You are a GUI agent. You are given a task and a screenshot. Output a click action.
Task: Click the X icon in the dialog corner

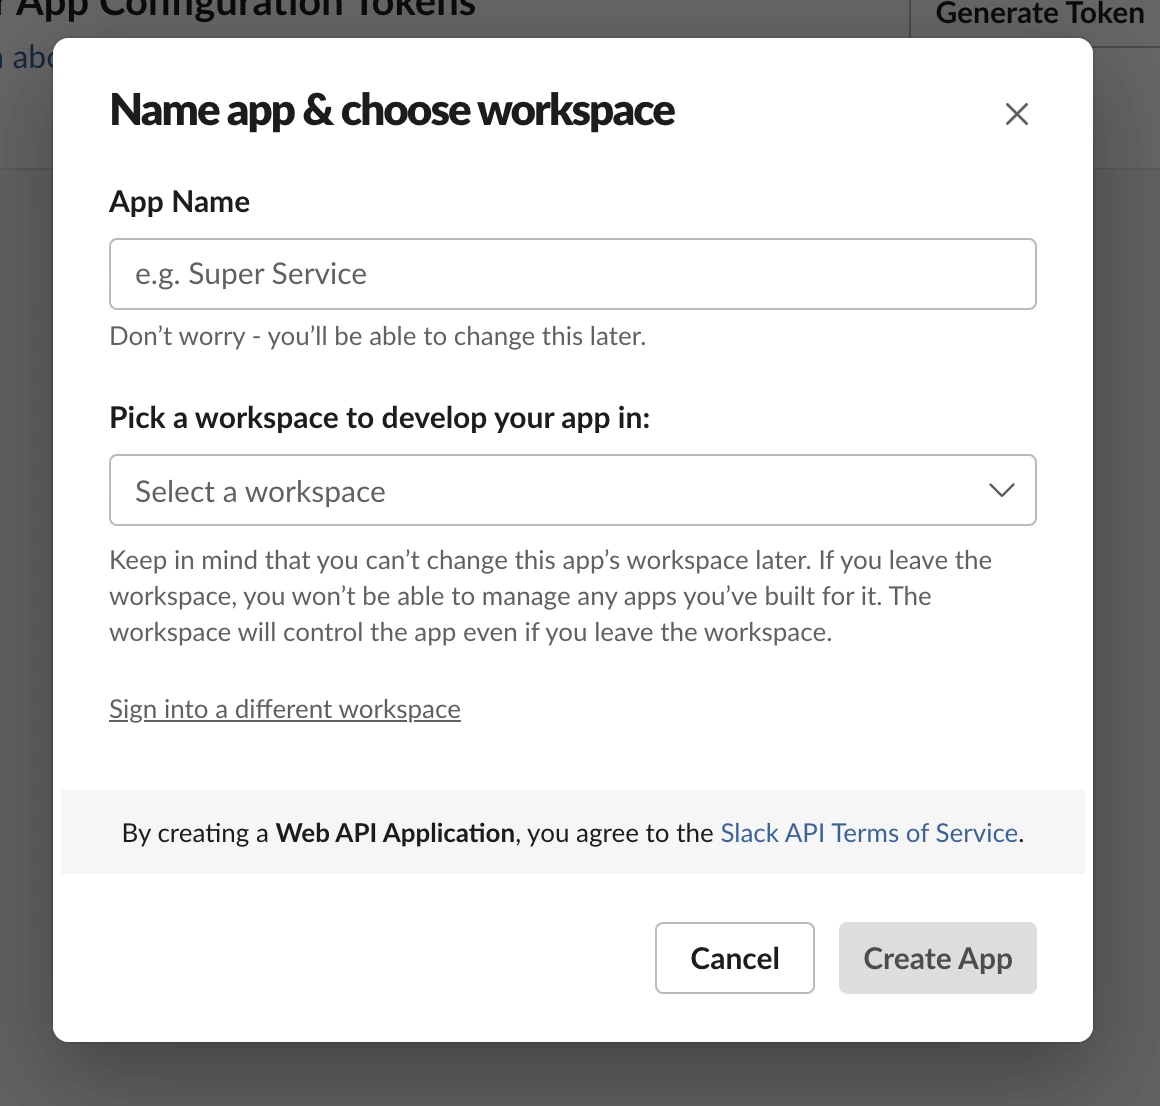point(1017,113)
